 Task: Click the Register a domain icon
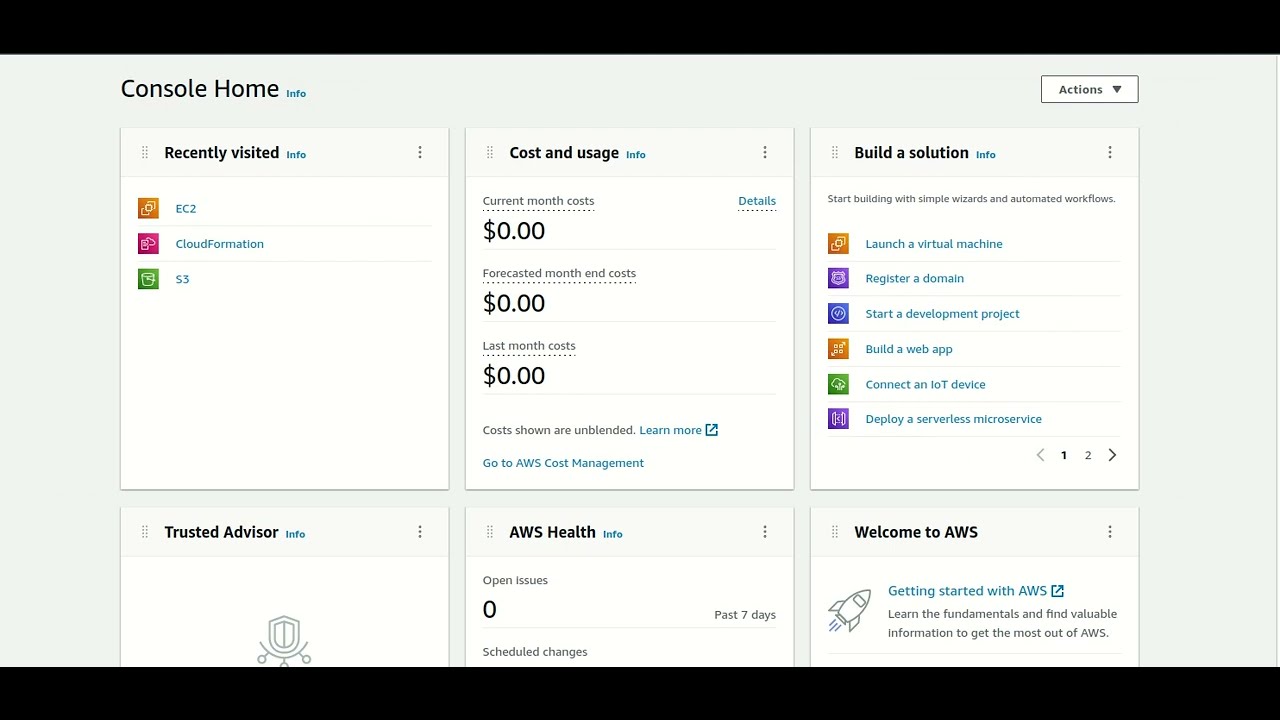838,278
